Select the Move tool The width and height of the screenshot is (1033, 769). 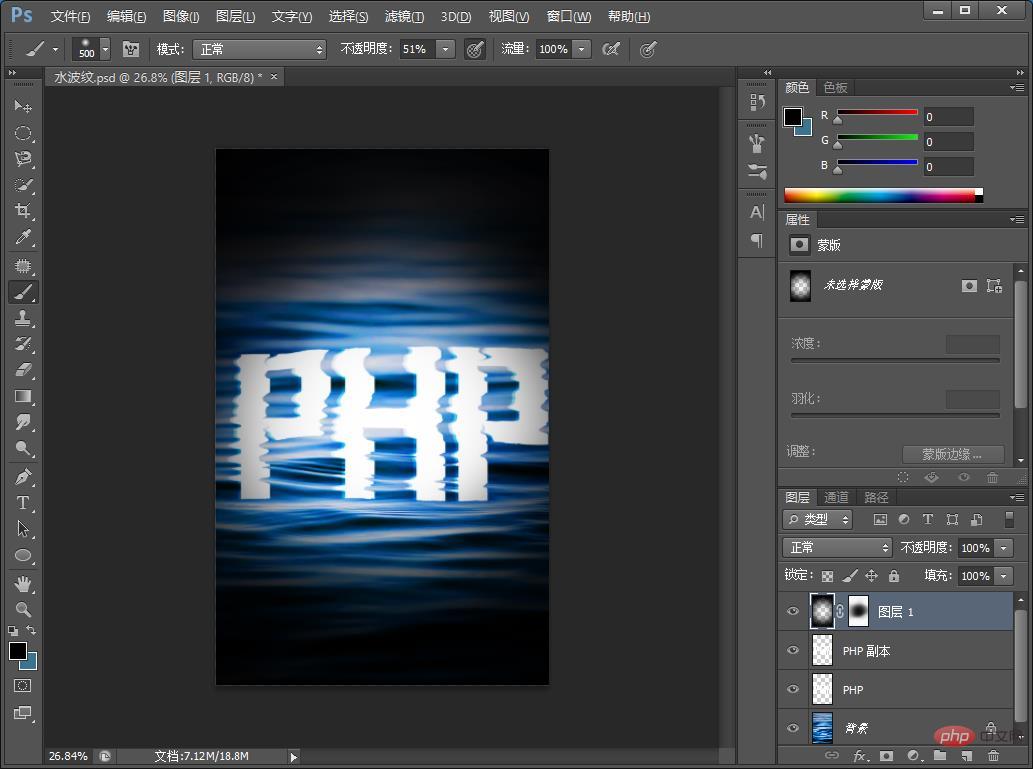pos(23,107)
